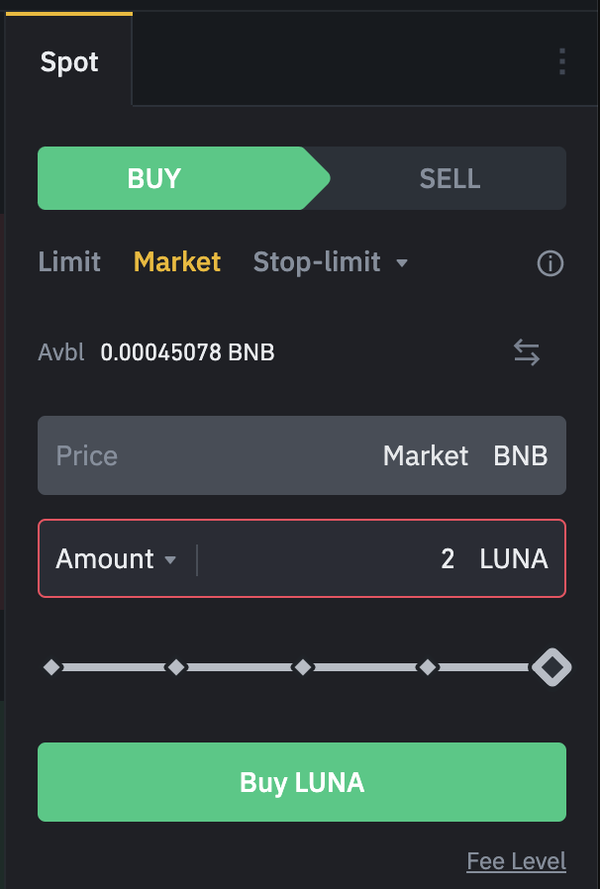This screenshot has height=889, width=600.
Task: Set slider to 50% diamond marker
Action: [x=302, y=667]
